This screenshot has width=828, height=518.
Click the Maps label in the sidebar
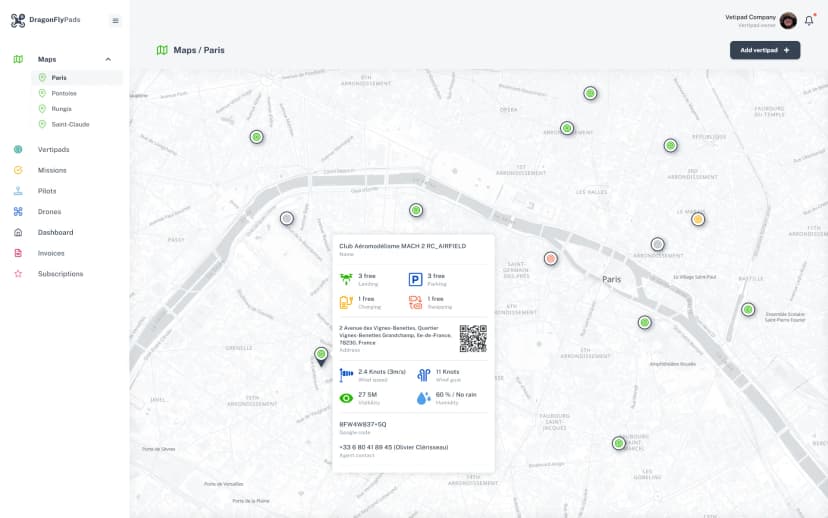tap(47, 59)
